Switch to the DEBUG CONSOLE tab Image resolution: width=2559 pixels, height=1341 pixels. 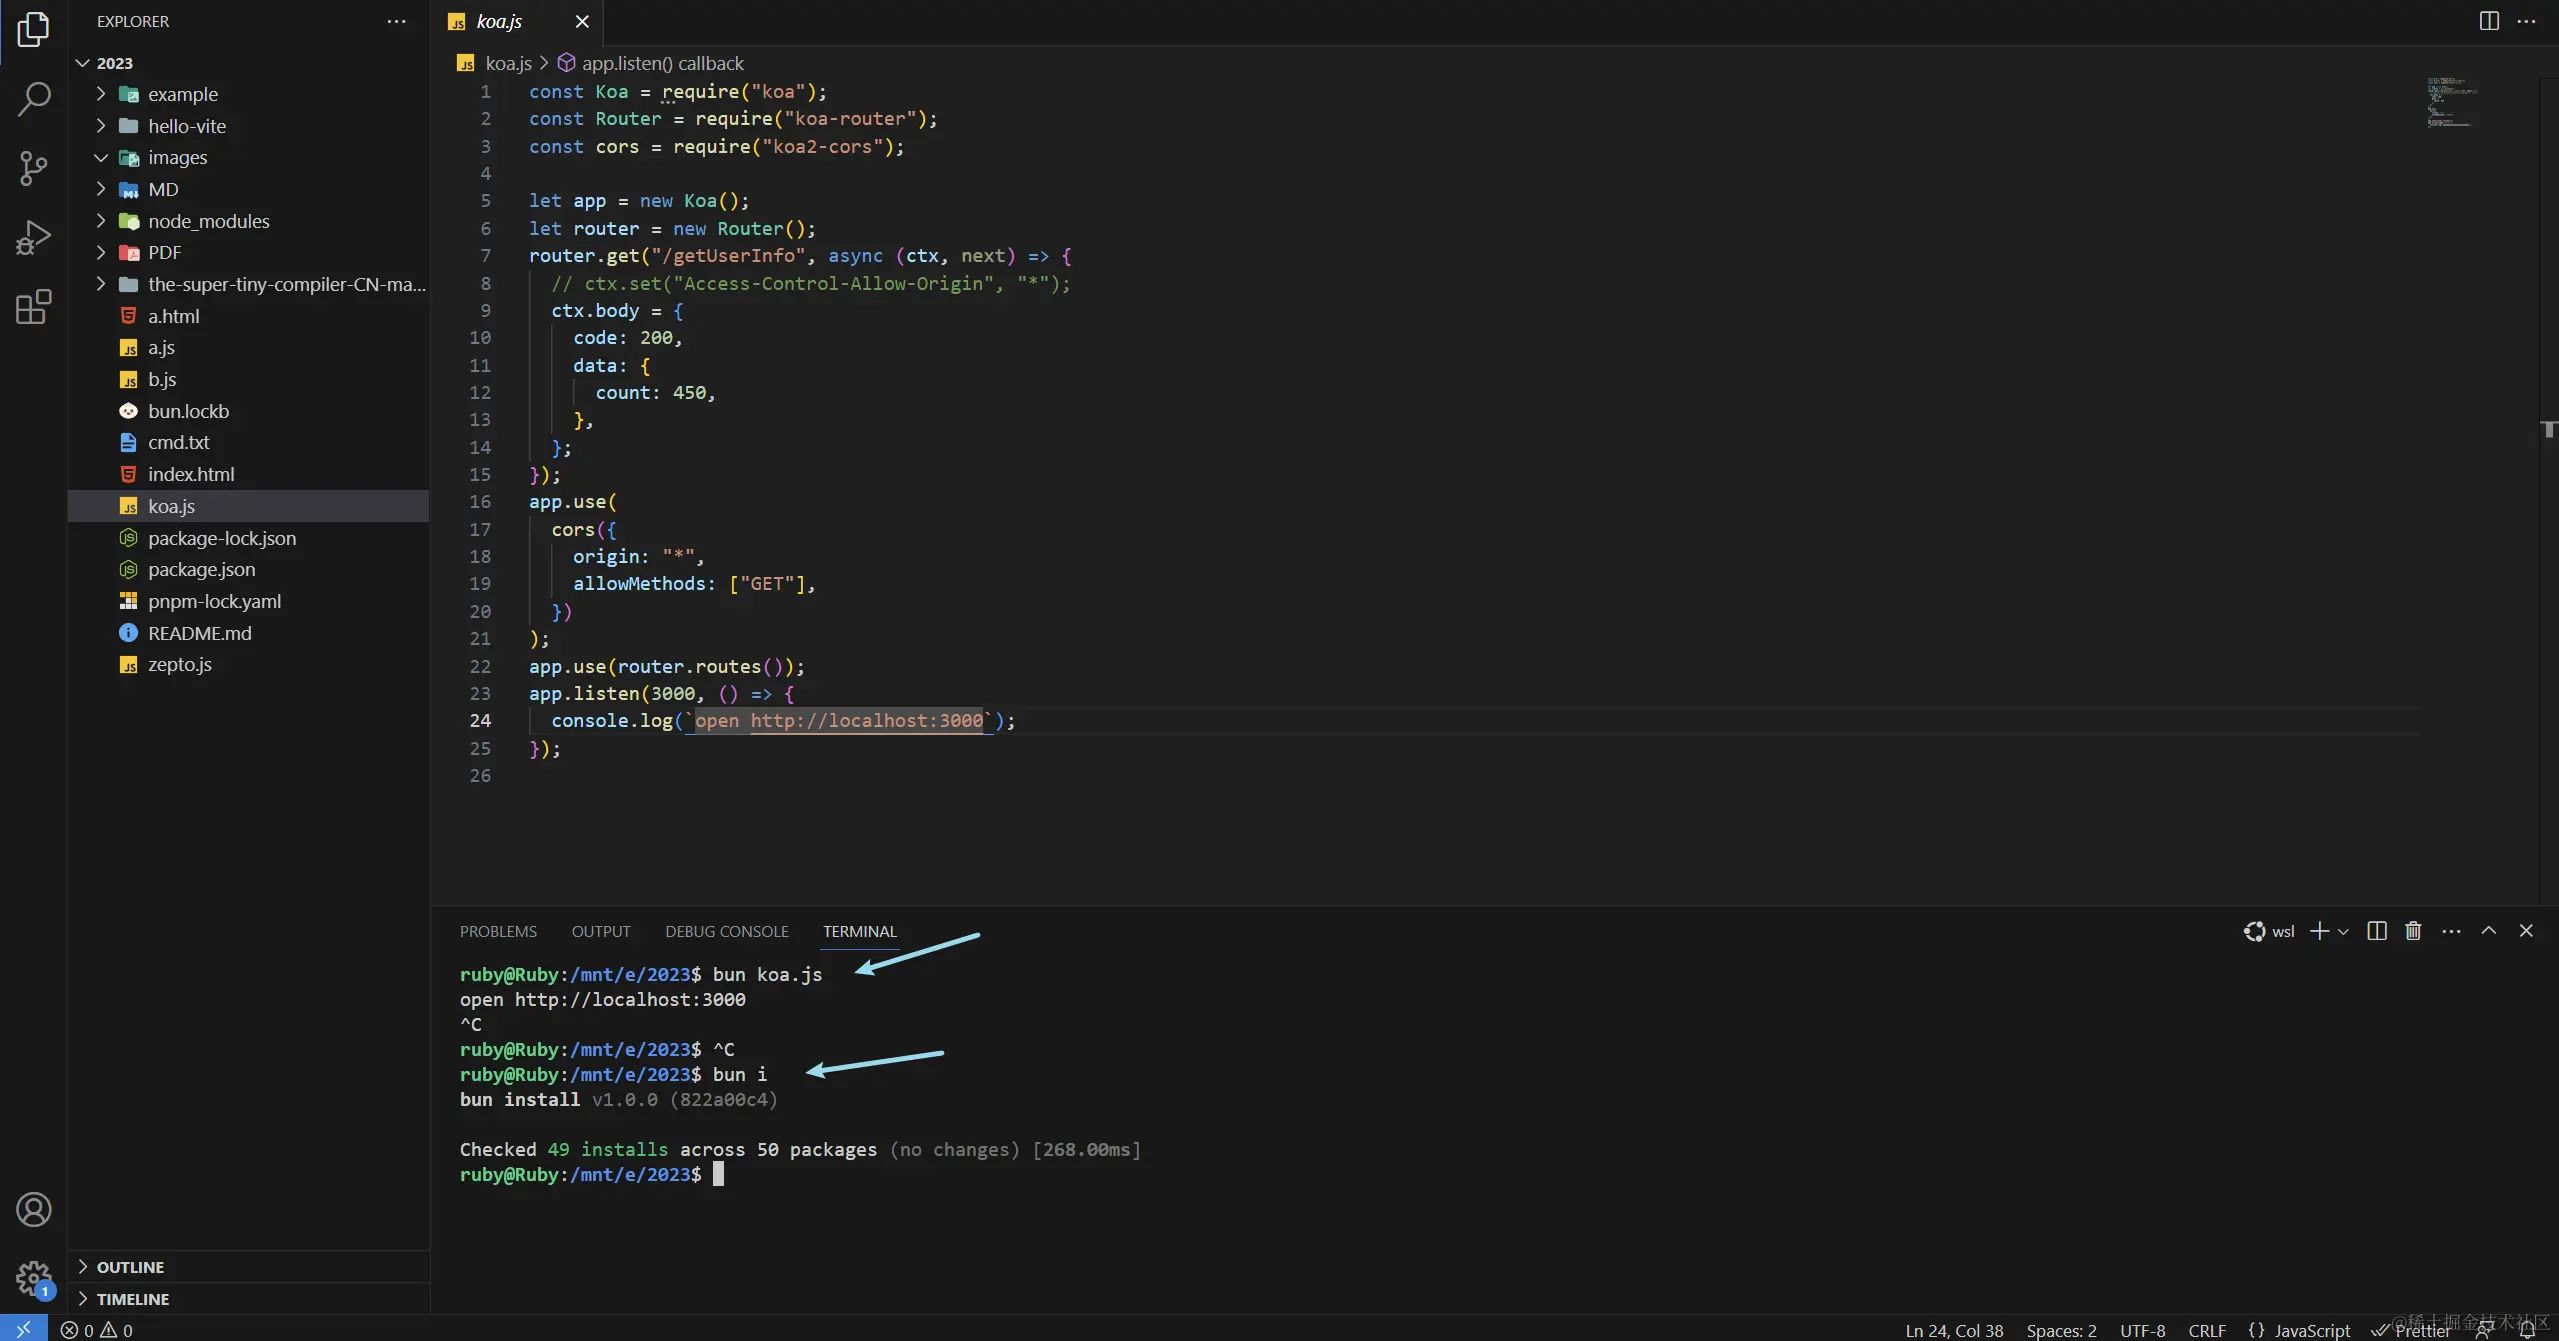[726, 931]
